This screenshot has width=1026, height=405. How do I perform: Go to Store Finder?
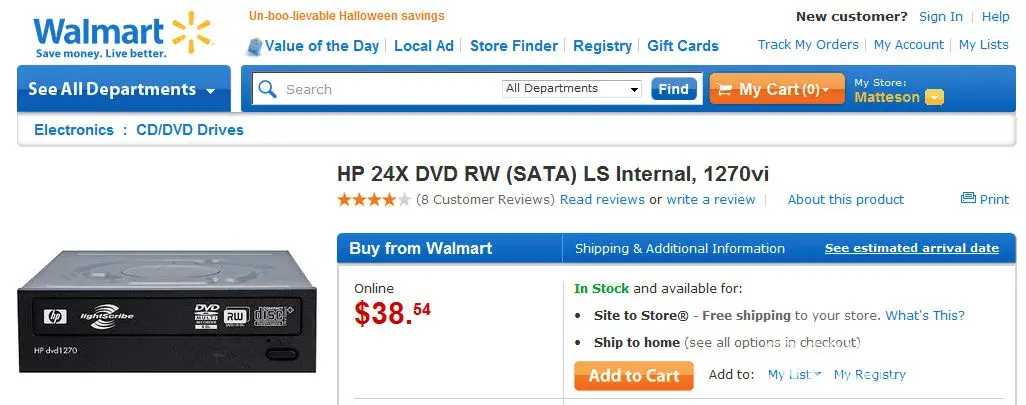[x=514, y=45]
